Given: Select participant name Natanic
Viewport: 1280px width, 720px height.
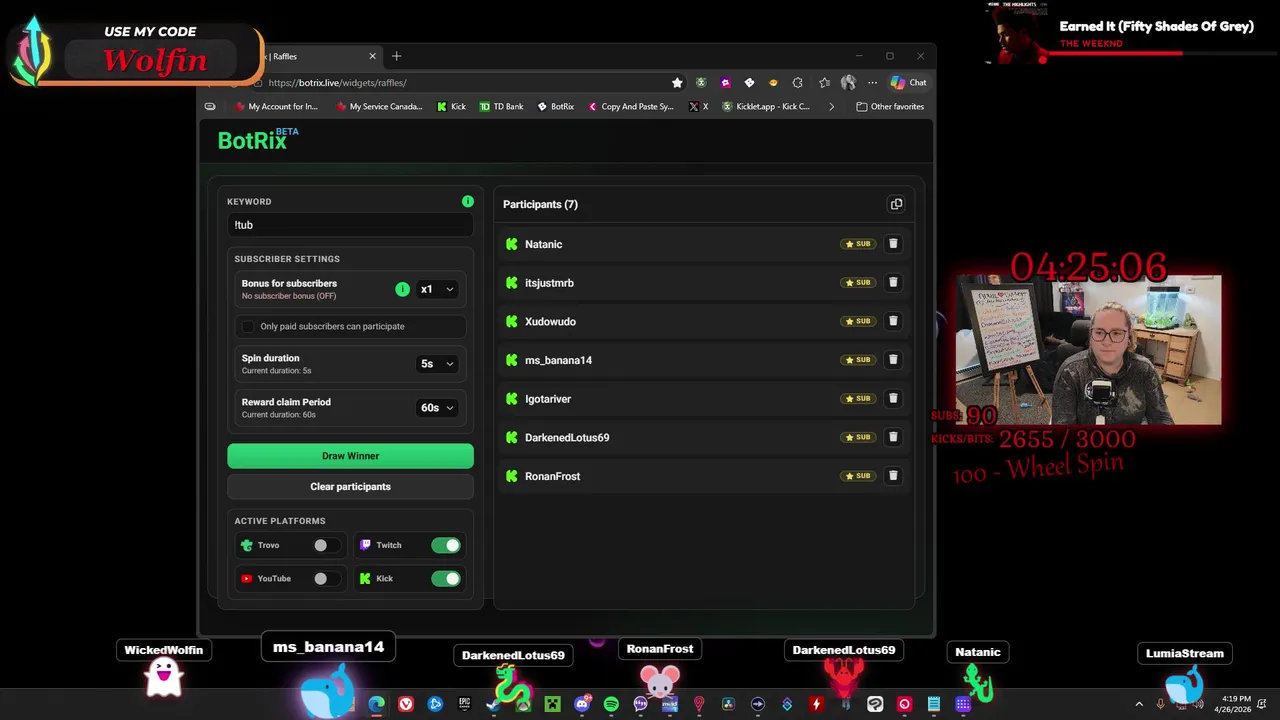Looking at the screenshot, I should pos(543,244).
